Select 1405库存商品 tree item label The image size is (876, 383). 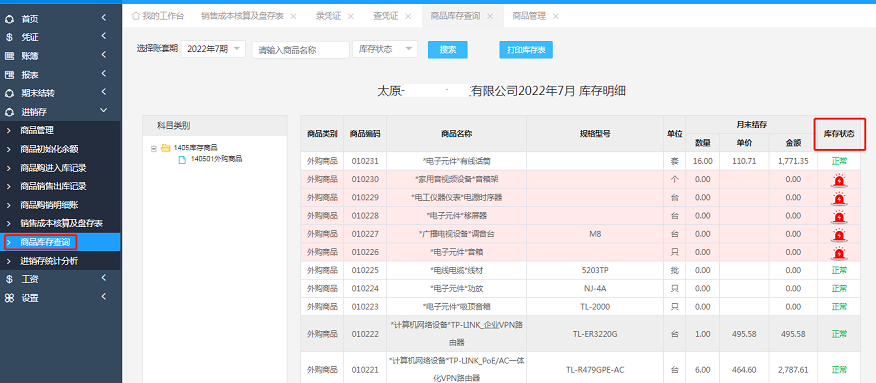(x=196, y=148)
